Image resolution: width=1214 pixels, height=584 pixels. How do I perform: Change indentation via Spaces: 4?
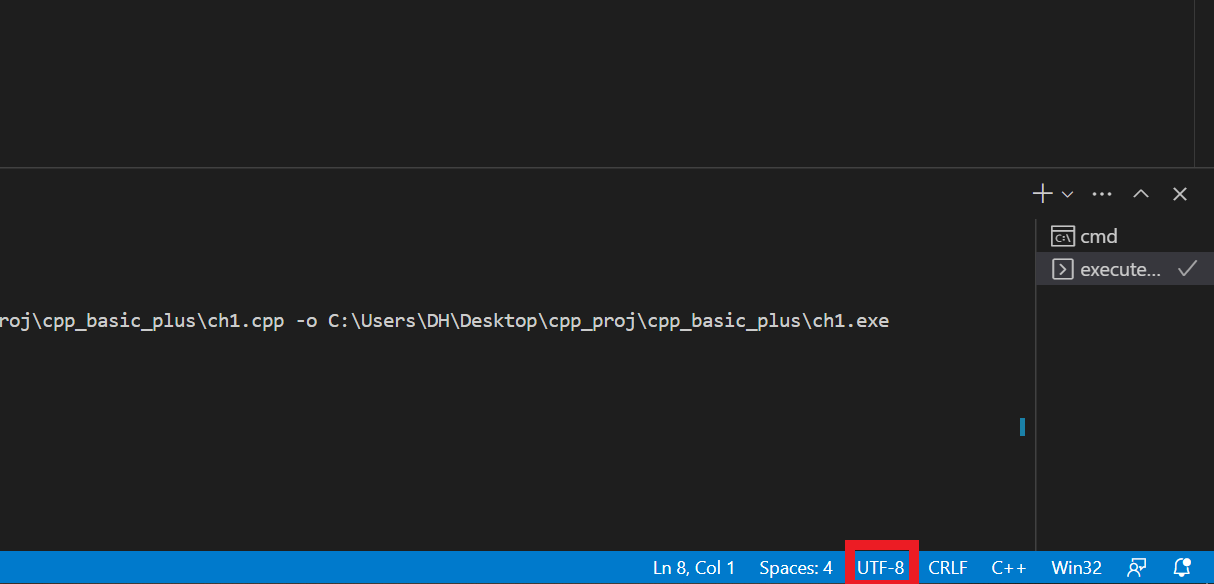[x=796, y=568]
